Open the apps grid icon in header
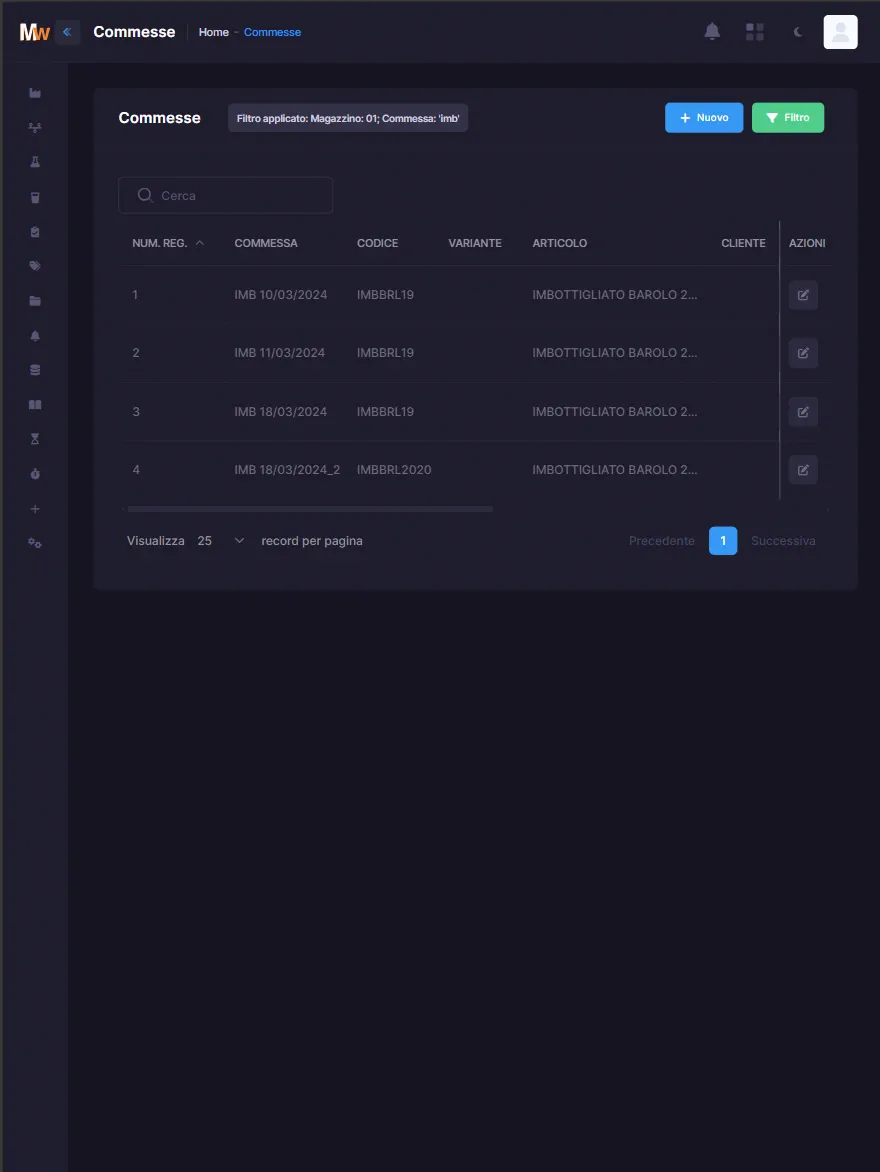 pos(754,31)
